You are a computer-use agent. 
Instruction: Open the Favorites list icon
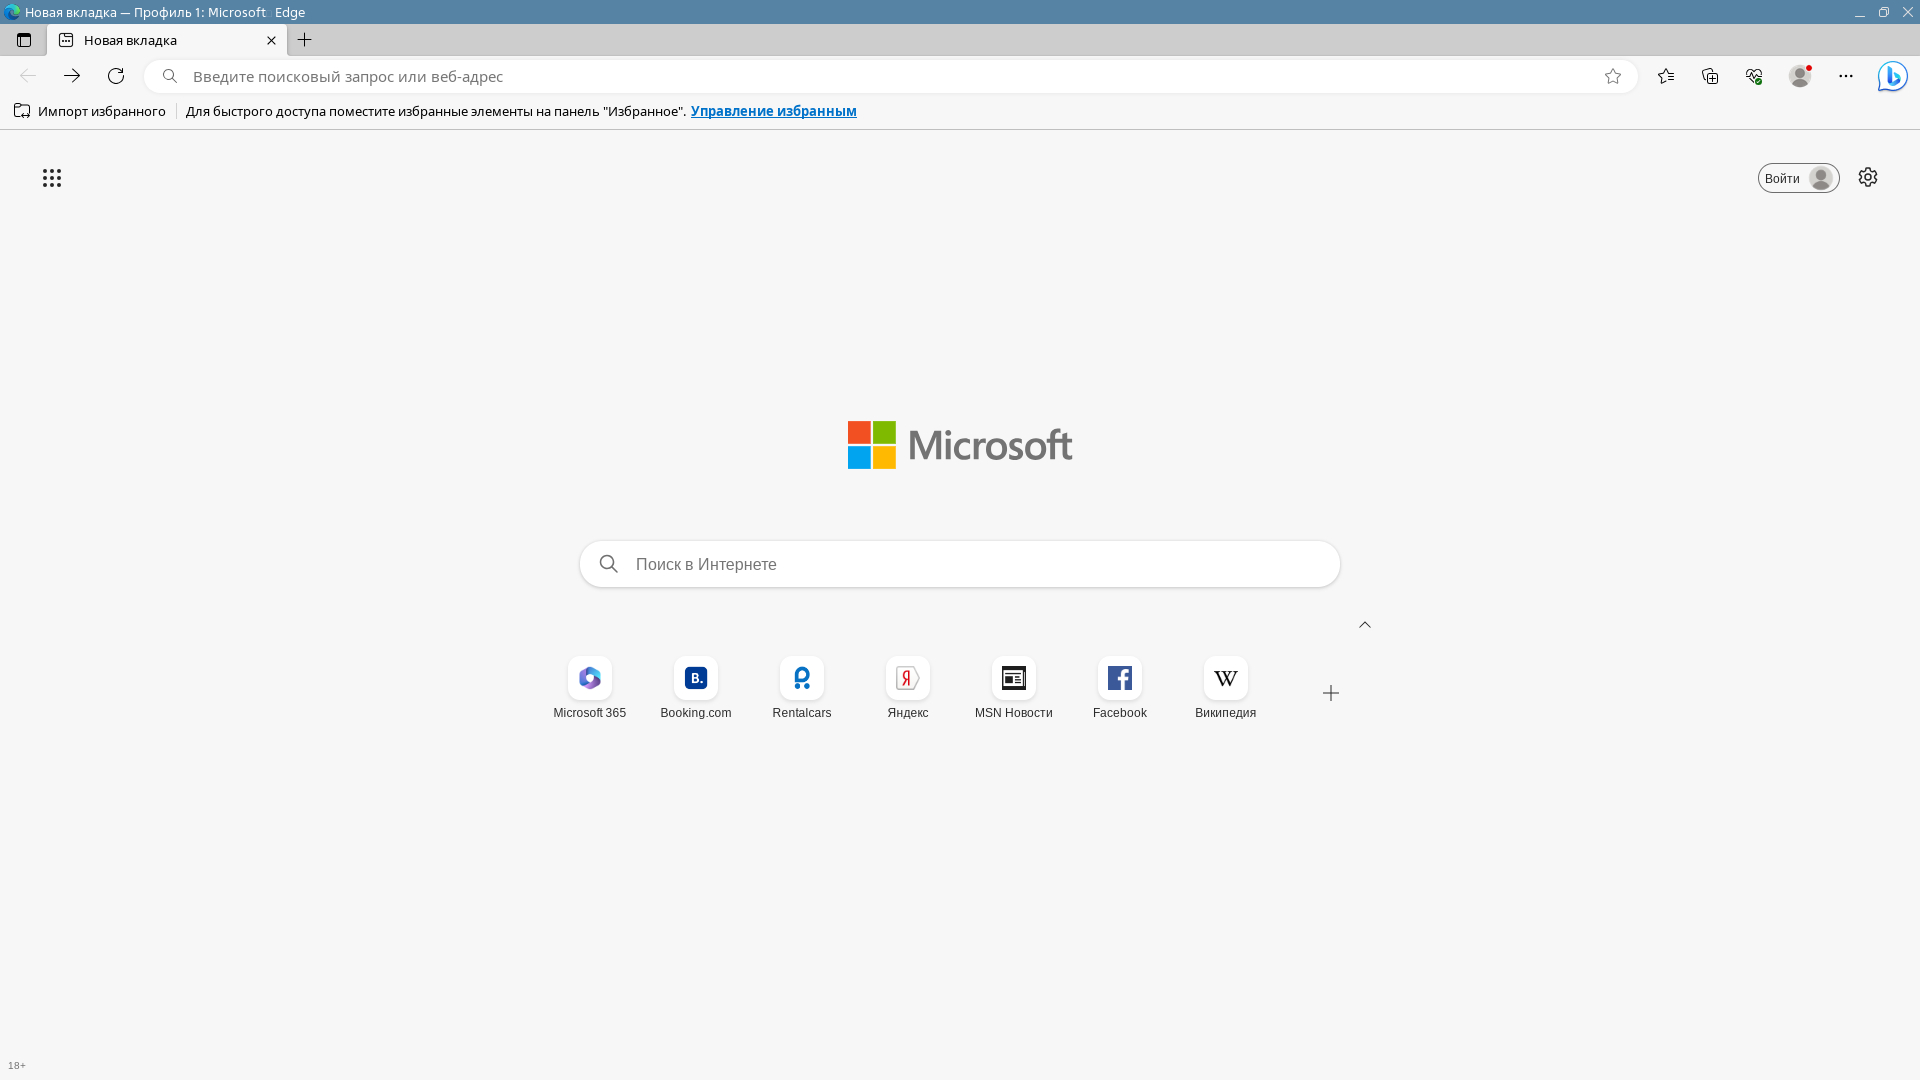(1666, 76)
